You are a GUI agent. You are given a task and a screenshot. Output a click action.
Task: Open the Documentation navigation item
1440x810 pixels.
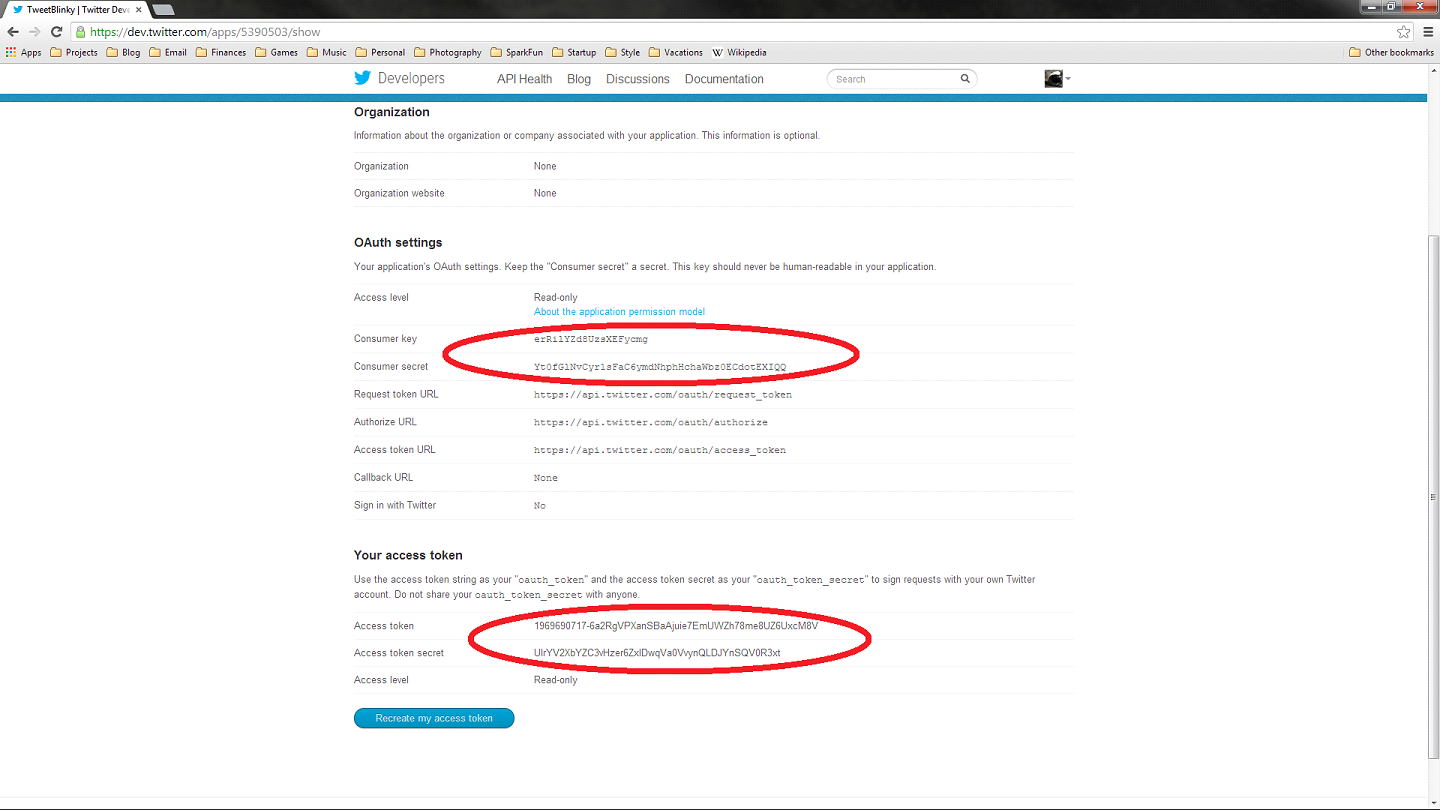point(724,79)
